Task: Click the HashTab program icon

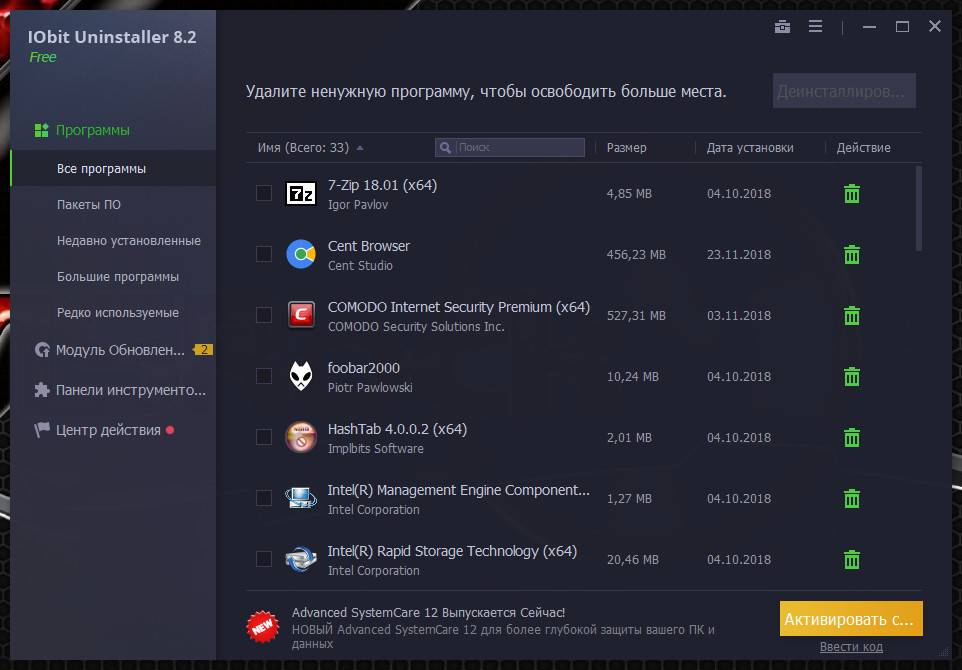Action: point(301,437)
